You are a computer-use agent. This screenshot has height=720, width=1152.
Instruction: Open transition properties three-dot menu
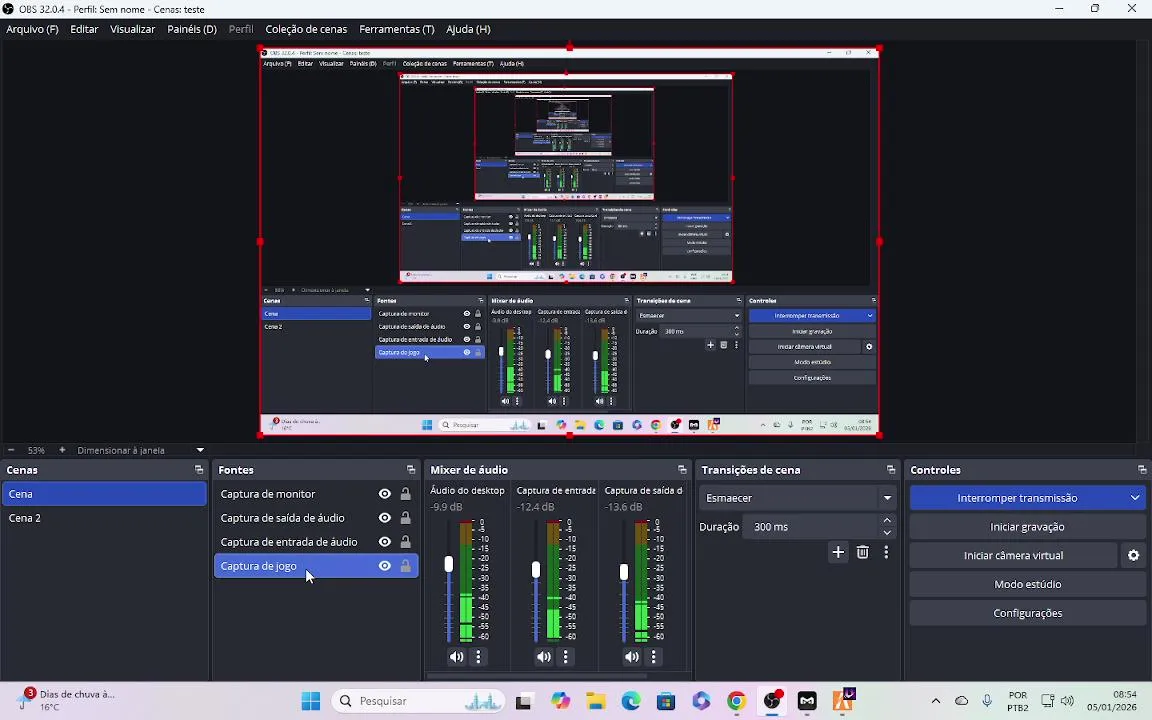tap(886, 552)
